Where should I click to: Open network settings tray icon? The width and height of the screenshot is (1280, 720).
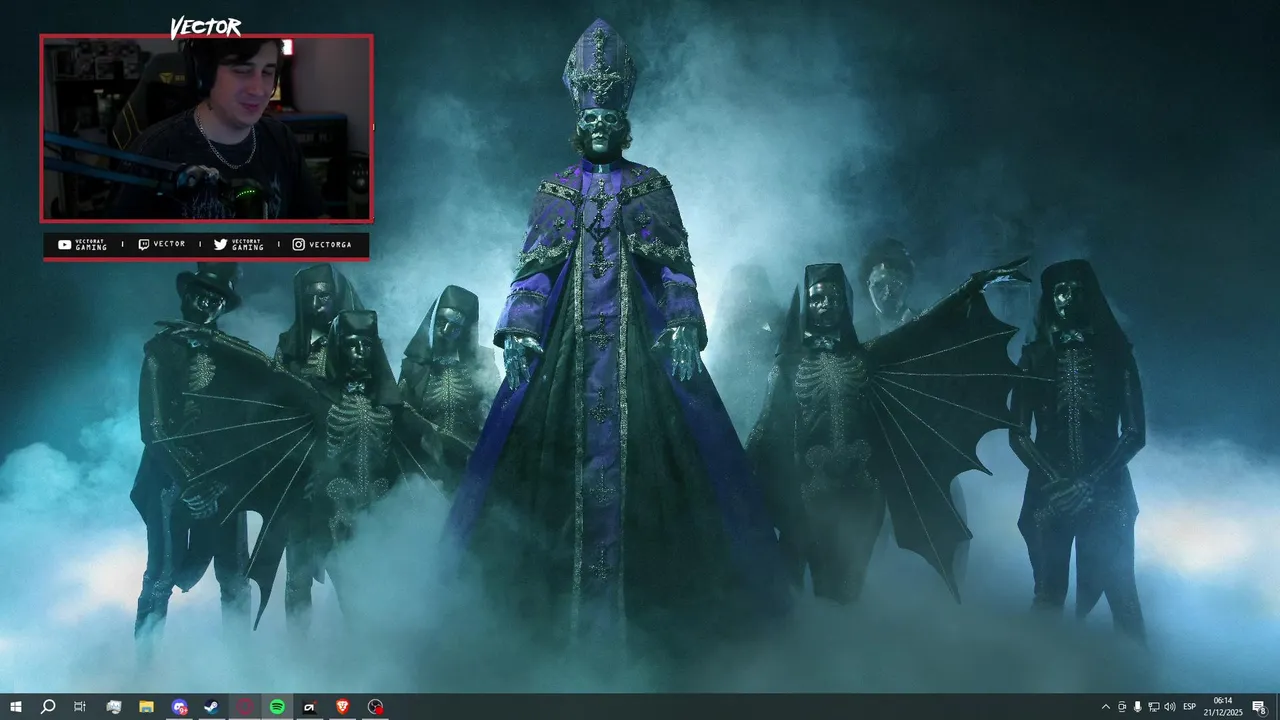click(x=1154, y=707)
